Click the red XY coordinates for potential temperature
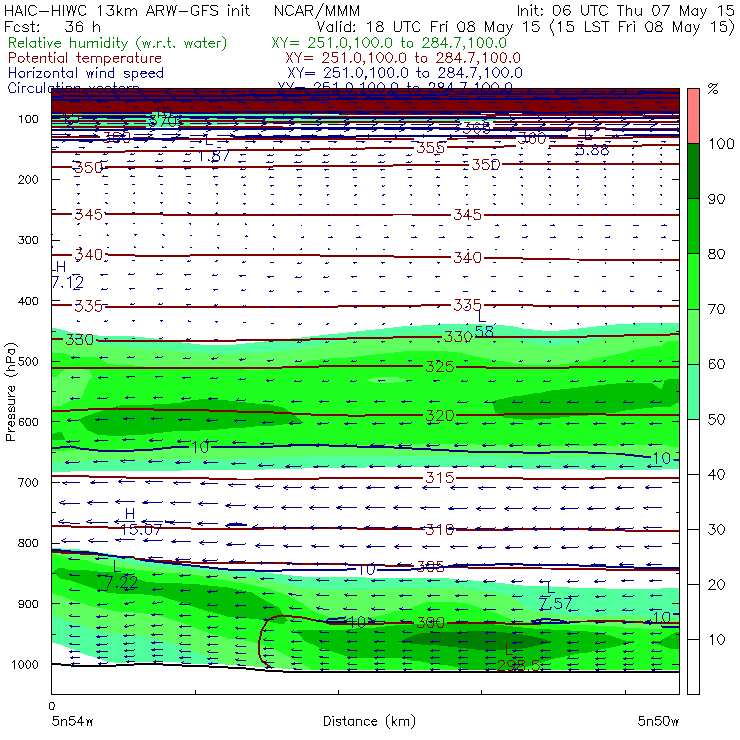This screenshot has height=740, width=740. pos(403,58)
